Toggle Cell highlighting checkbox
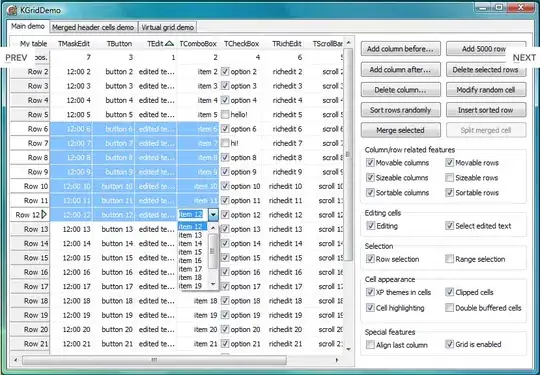The image size is (540, 375). tap(370, 308)
